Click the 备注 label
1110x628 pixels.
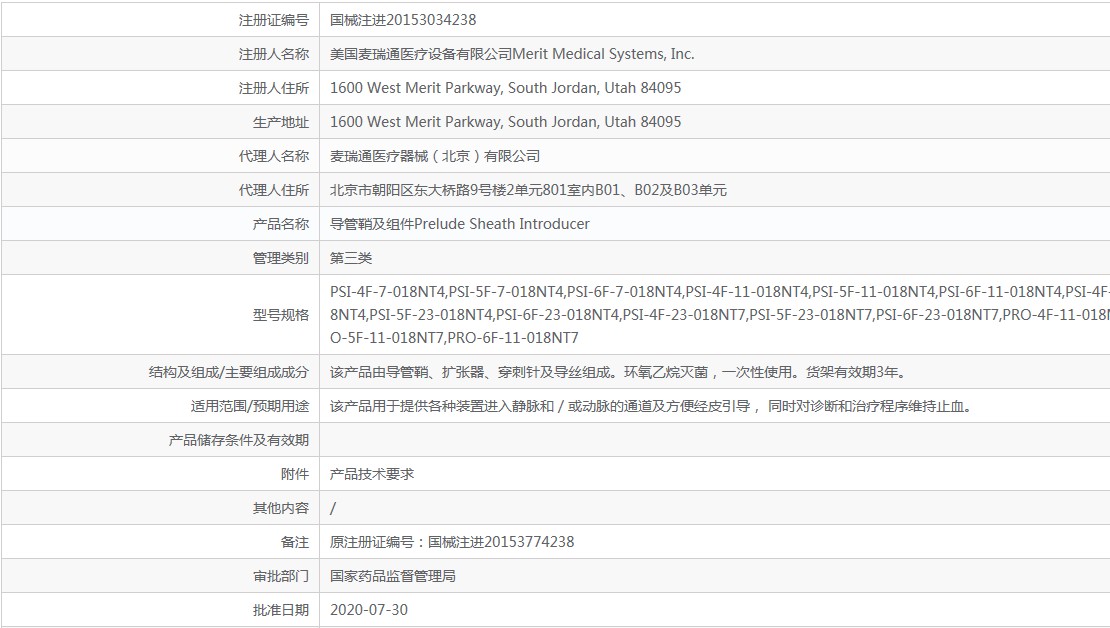click(x=295, y=542)
